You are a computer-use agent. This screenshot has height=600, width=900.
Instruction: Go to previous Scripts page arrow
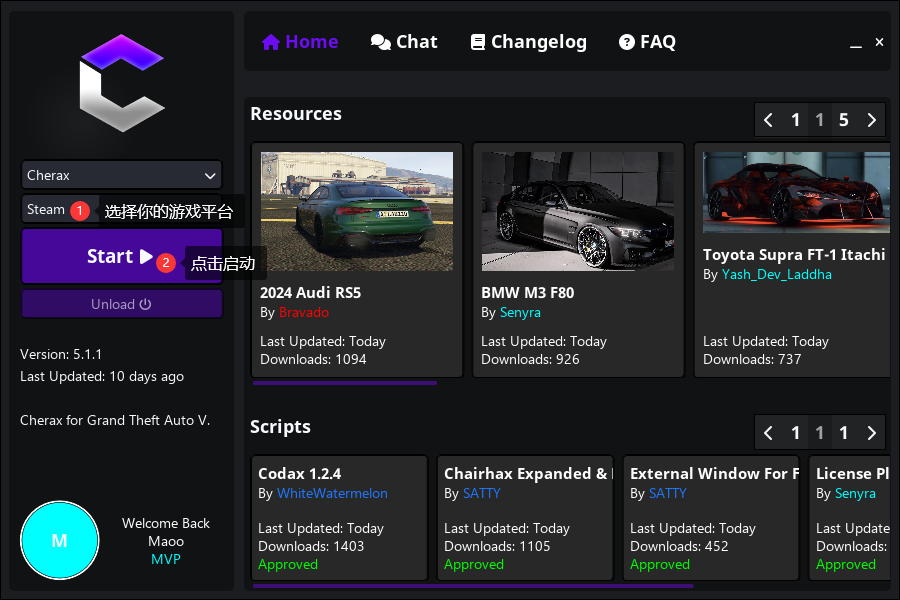[768, 433]
